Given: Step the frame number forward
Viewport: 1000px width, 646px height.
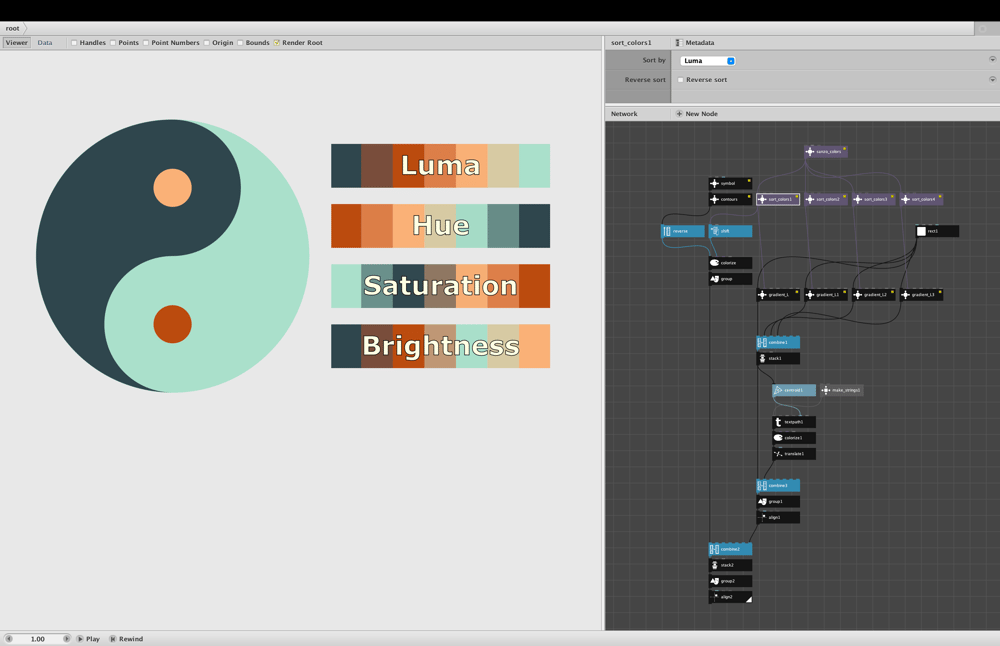Looking at the screenshot, I should 66,638.
